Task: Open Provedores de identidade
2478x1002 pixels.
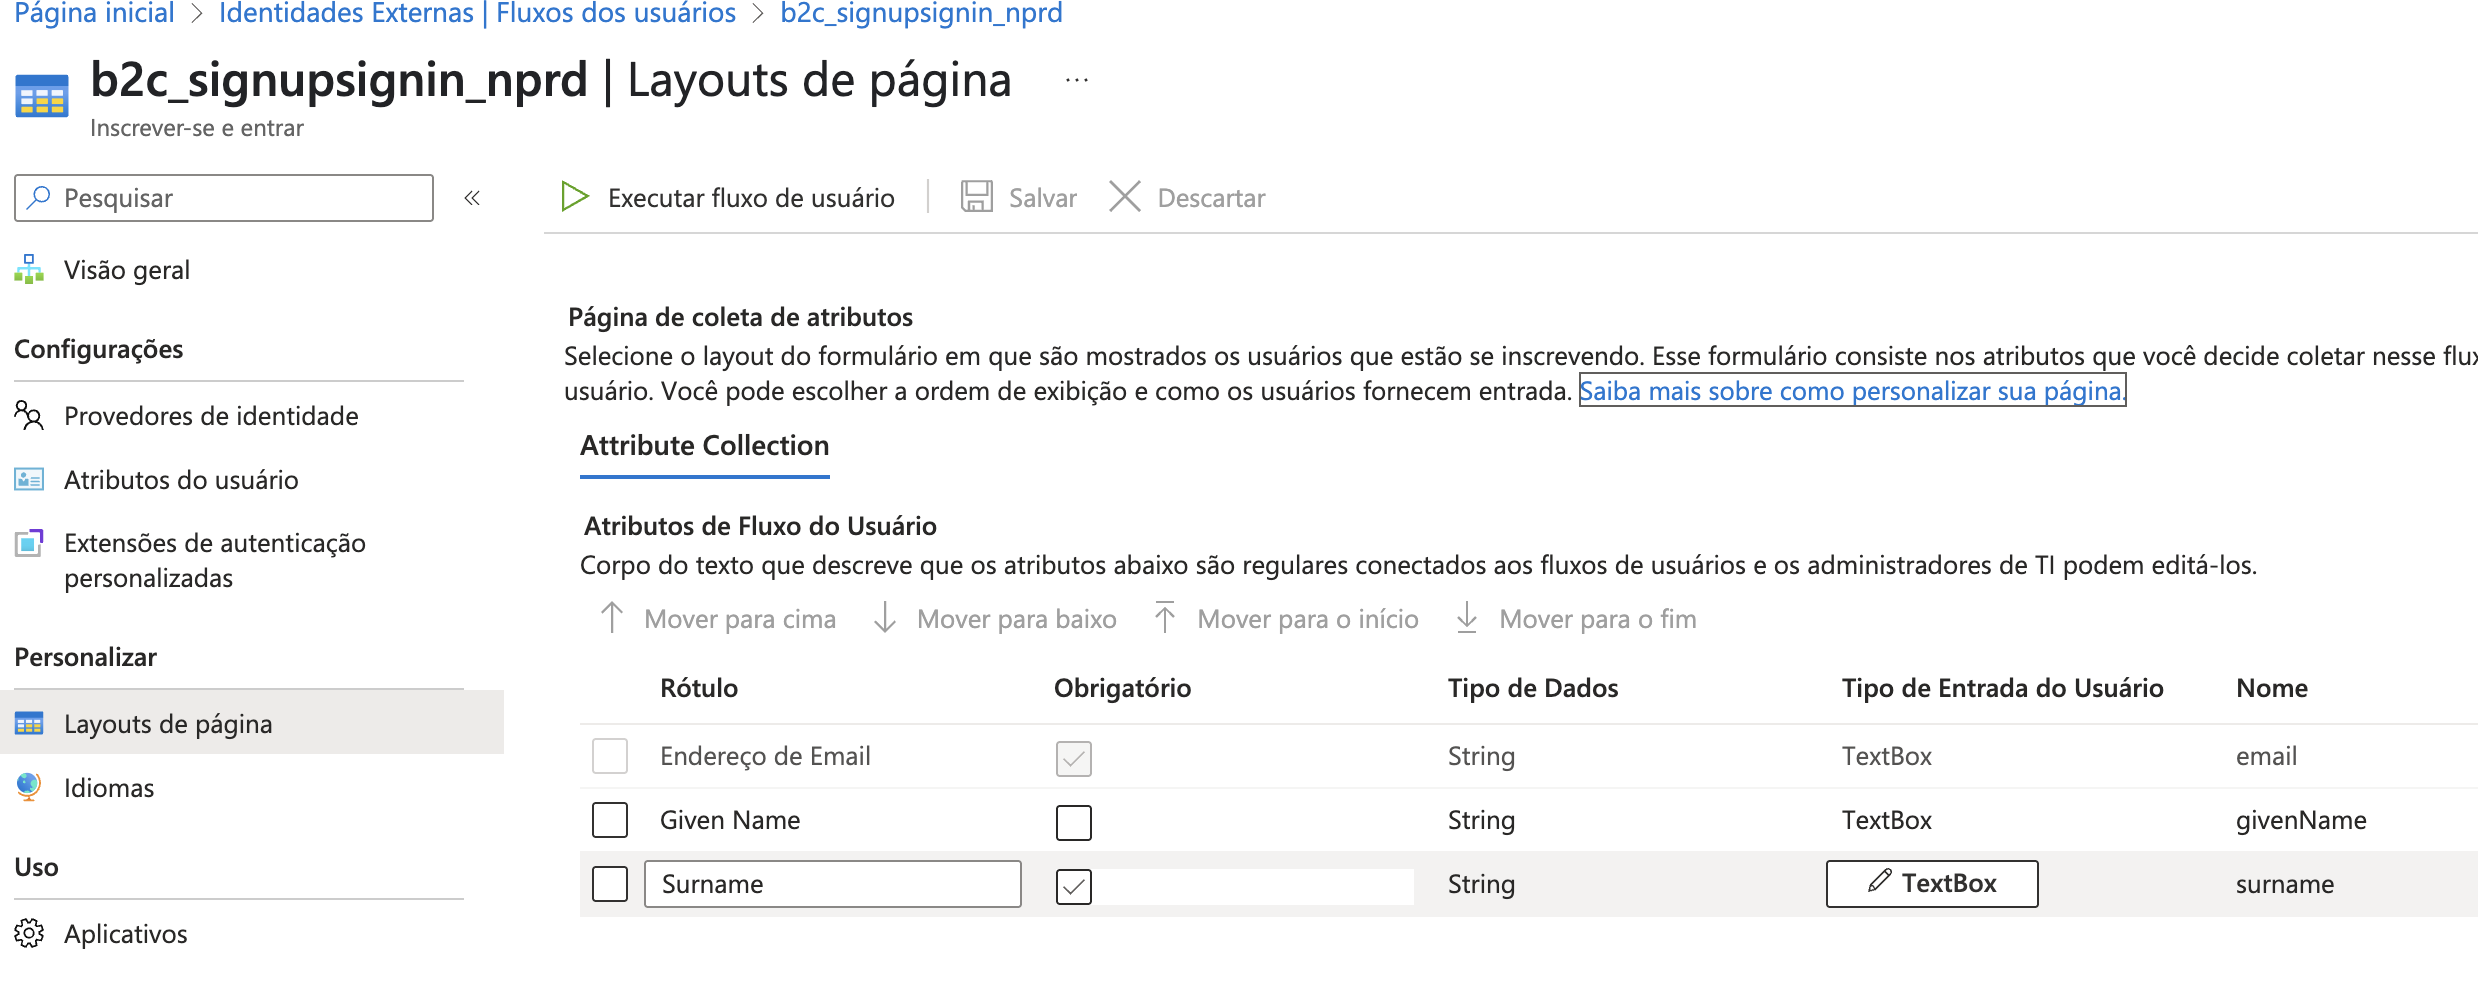Action: pyautogui.click(x=211, y=416)
